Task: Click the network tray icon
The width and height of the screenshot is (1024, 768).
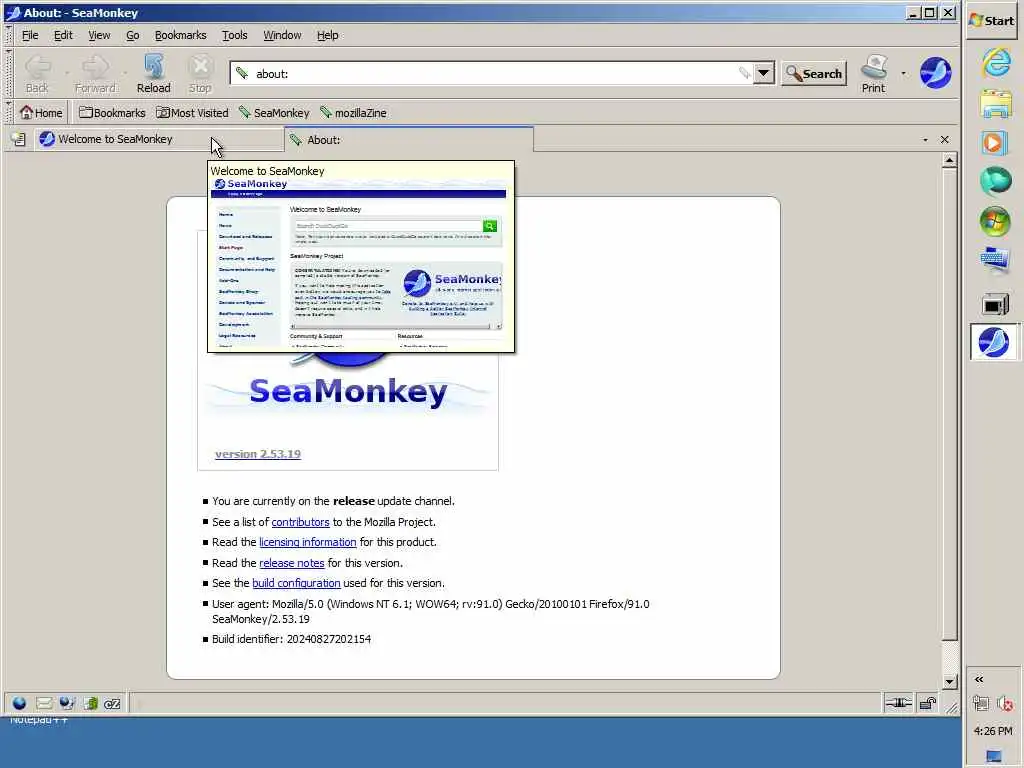Action: [x=980, y=703]
